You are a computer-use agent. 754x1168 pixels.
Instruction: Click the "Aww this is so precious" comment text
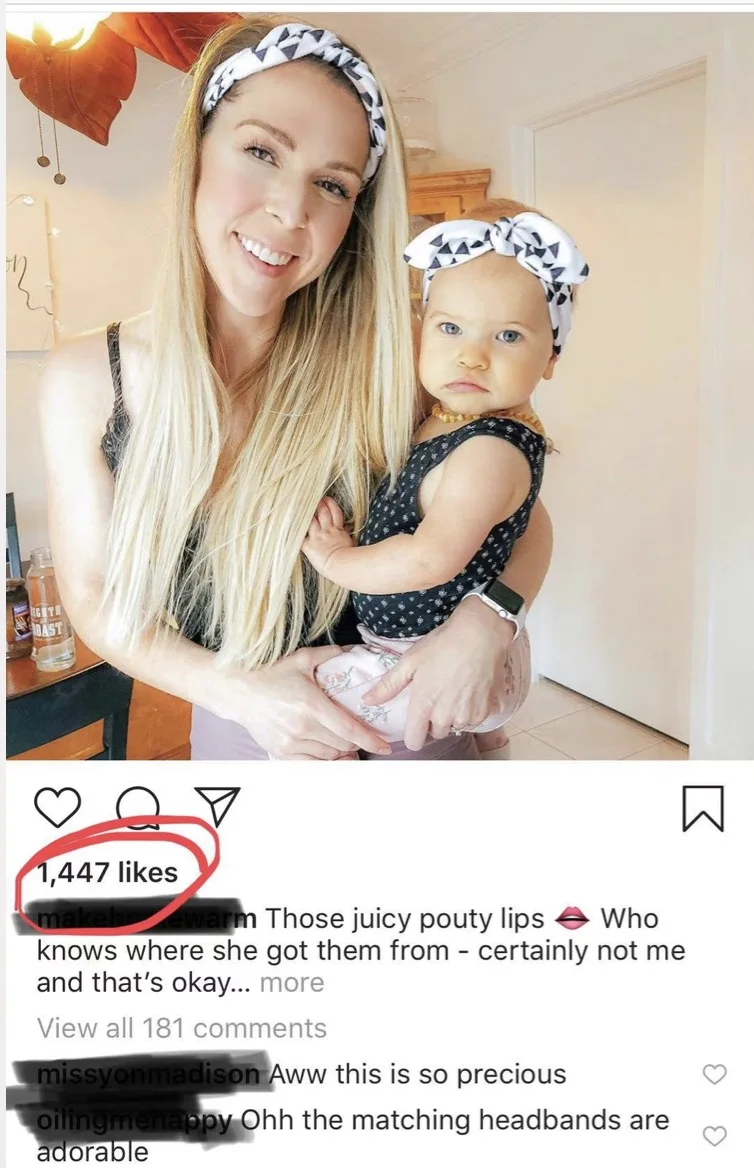coord(422,1074)
